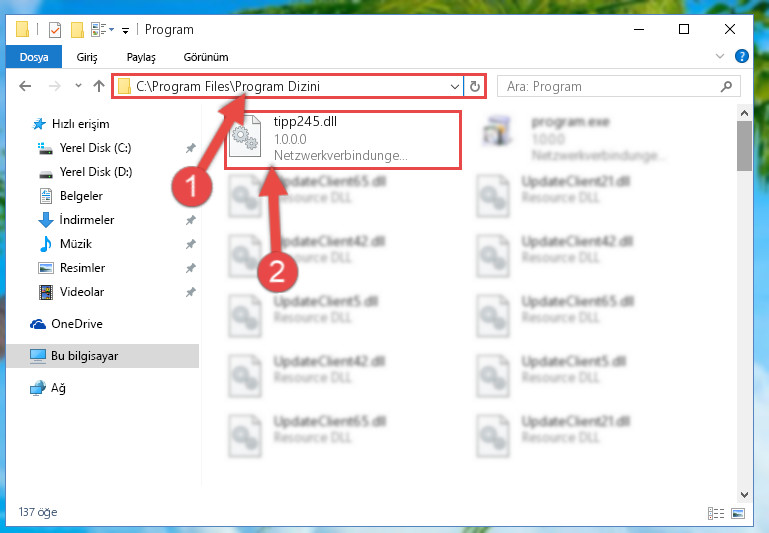This screenshot has height=533, width=769.
Task: Select Yerel Disk (C:) in sidebar
Action: (95, 148)
